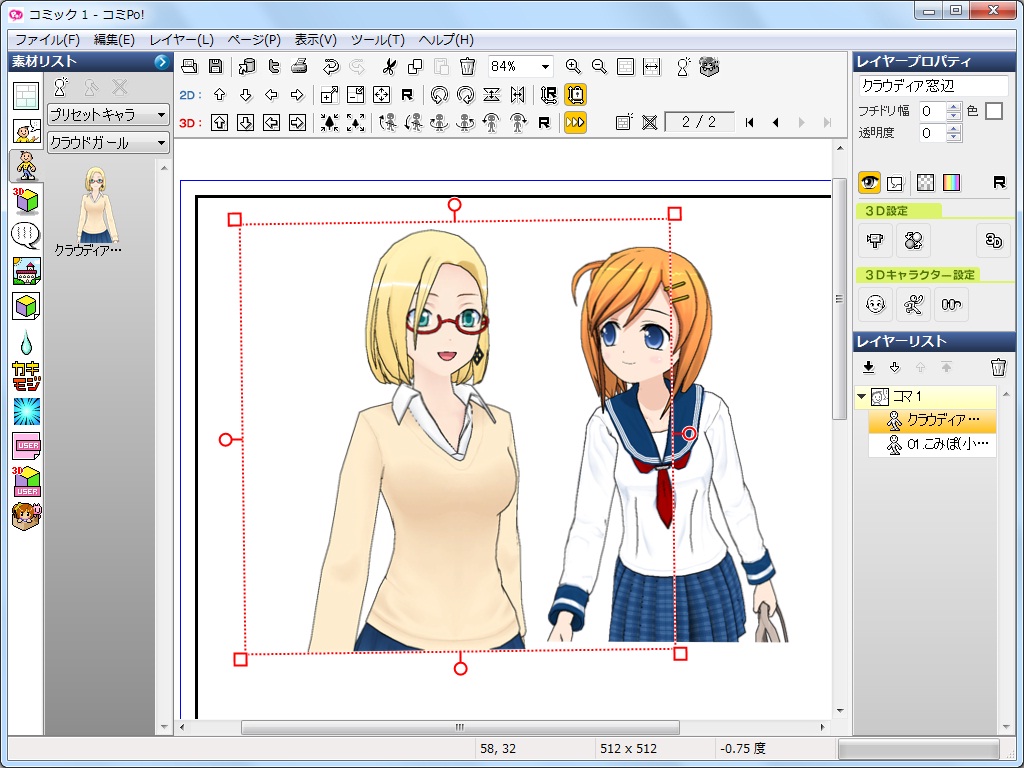This screenshot has width=1024, height=768.
Task: Toggle the yellow highlighted 2D lock button
Action: [x=575, y=95]
